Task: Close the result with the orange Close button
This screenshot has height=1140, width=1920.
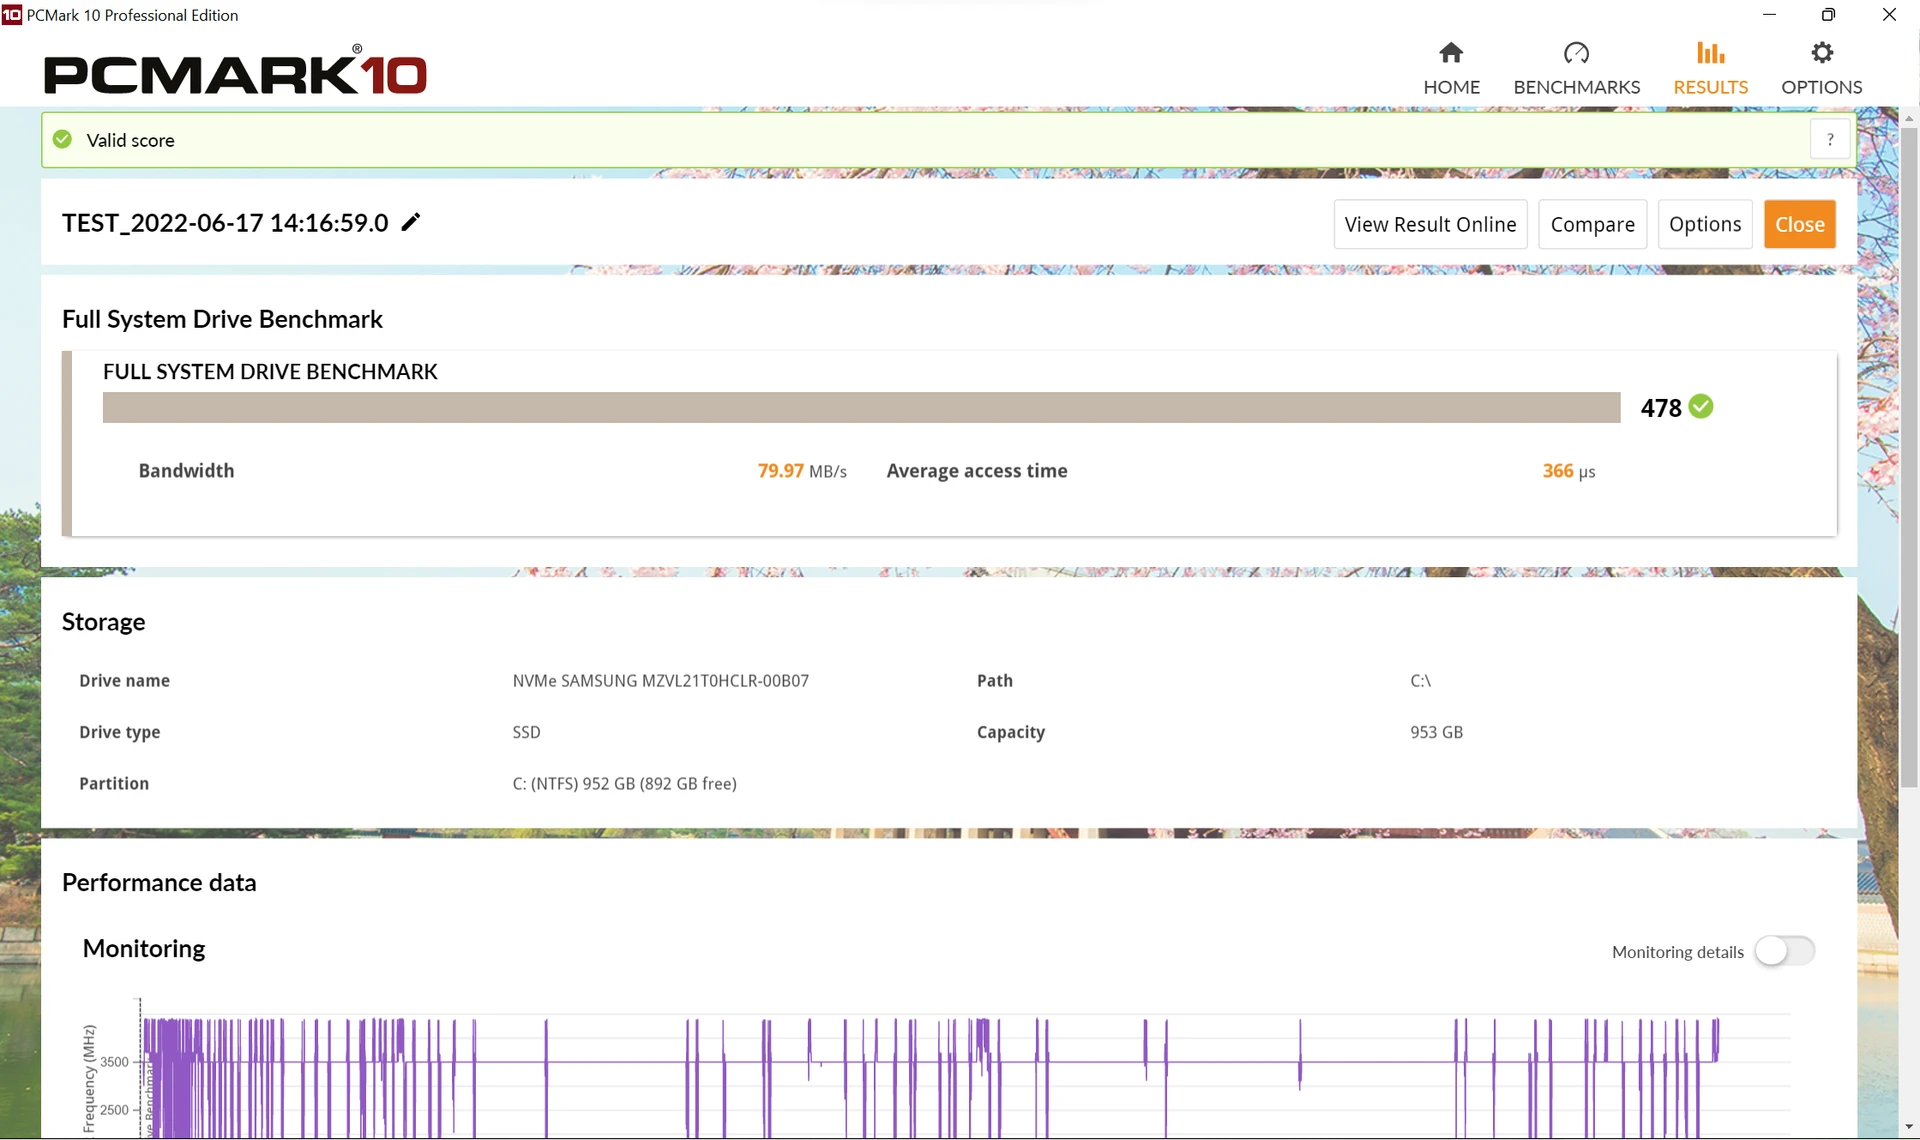Action: click(1799, 224)
